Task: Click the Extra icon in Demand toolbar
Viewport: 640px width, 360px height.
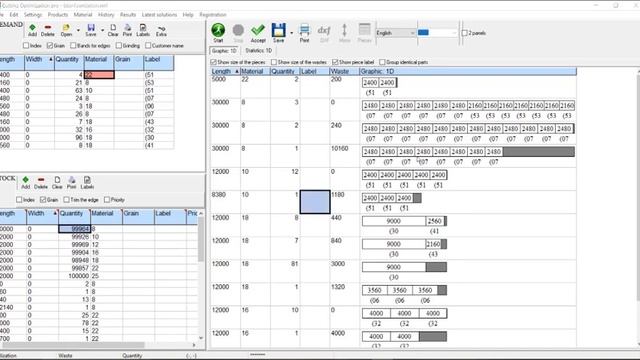Action: [x=161, y=30]
